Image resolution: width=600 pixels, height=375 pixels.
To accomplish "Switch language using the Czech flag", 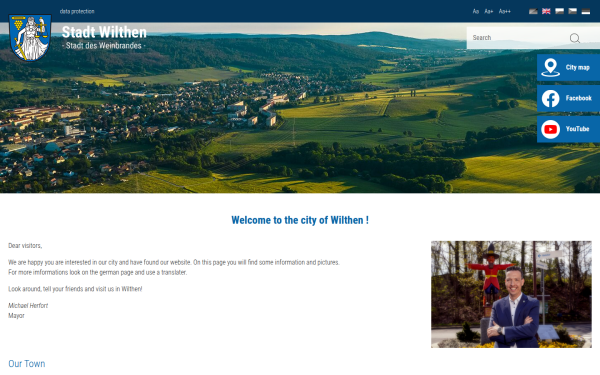I will point(572,11).
